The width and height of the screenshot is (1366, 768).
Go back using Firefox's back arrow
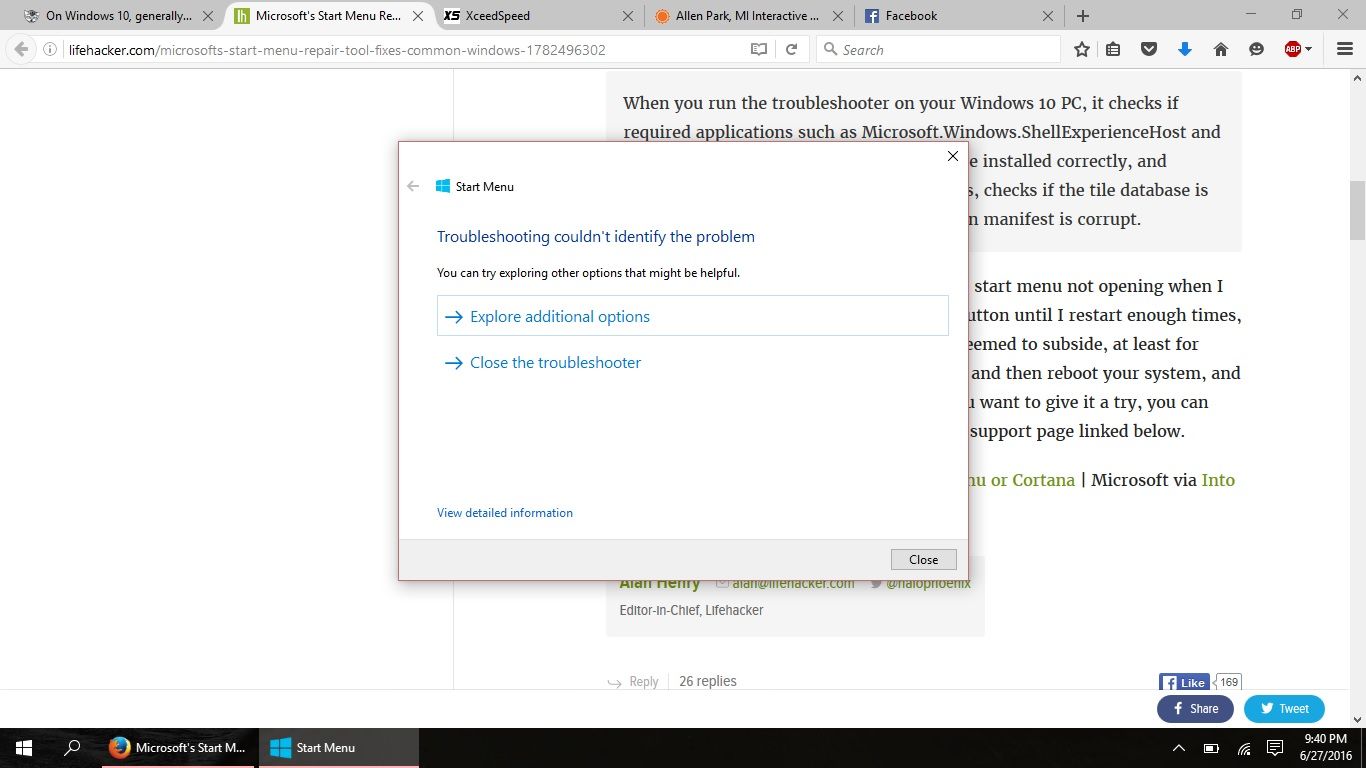[x=21, y=49]
